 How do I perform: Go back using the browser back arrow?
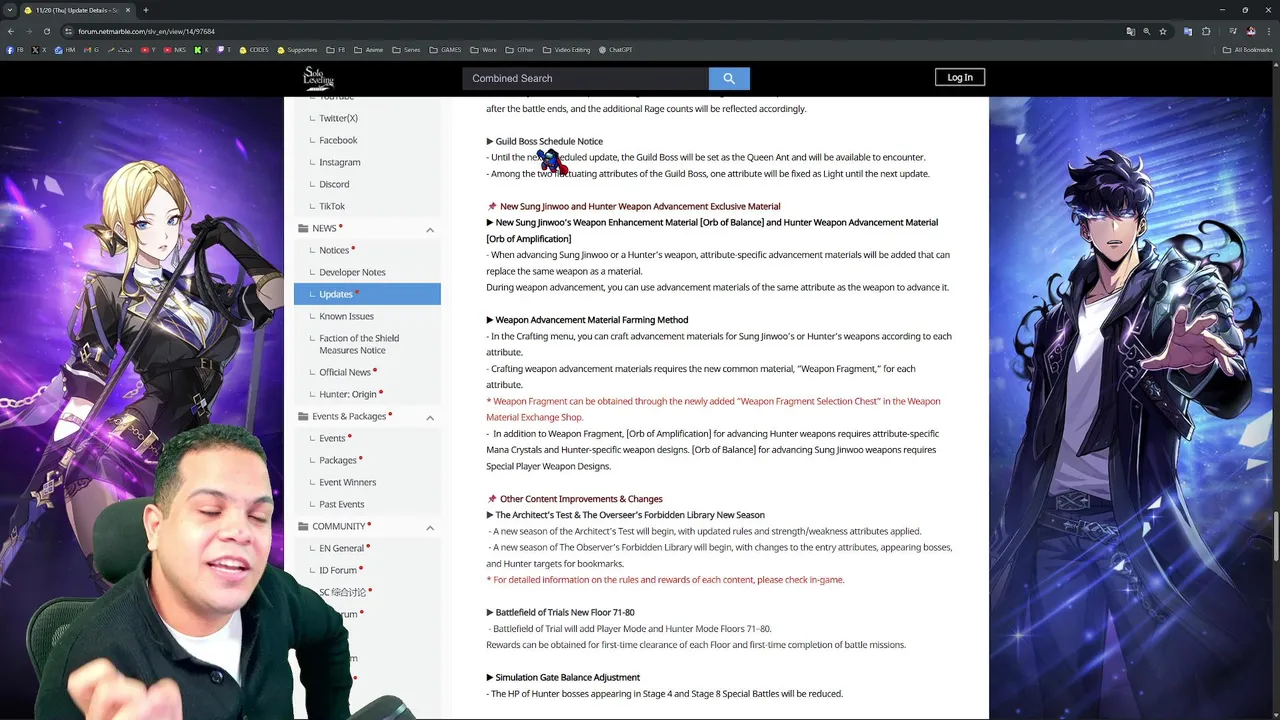pyautogui.click(x=11, y=31)
